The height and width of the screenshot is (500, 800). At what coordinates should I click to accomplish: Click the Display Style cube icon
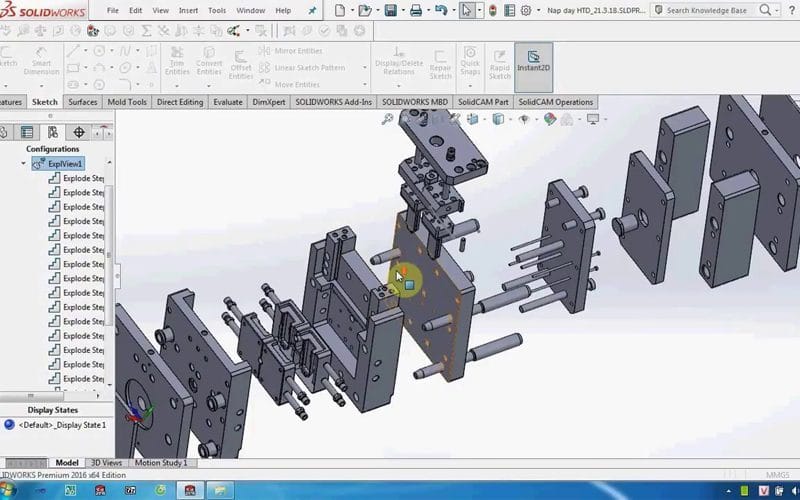coord(498,119)
